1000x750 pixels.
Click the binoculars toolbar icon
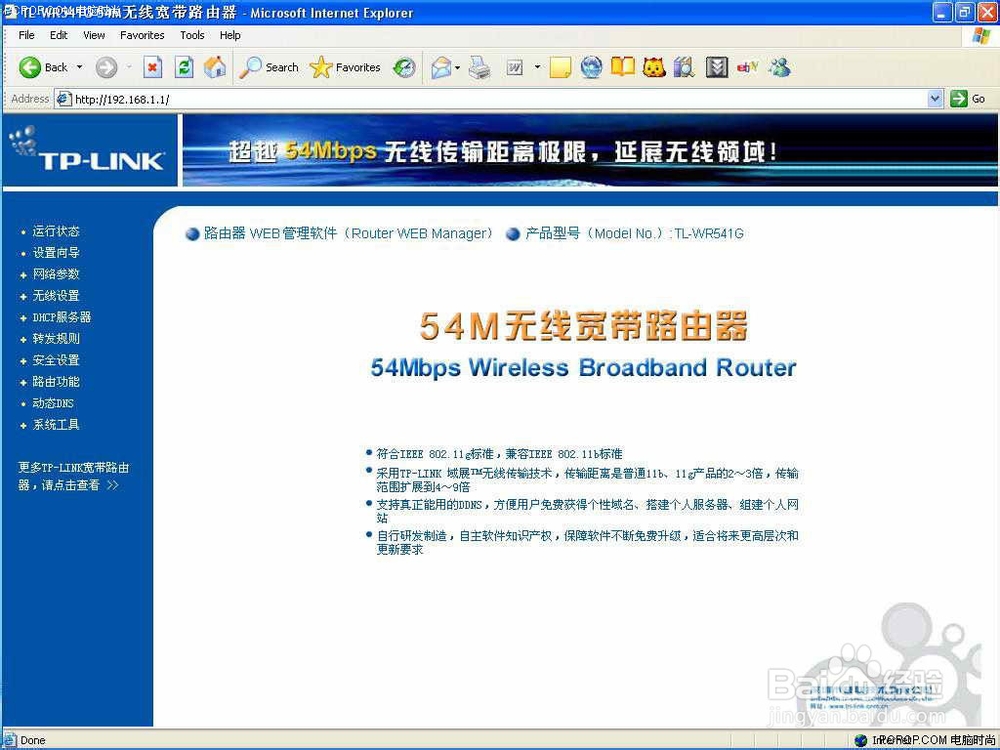click(x=684, y=67)
